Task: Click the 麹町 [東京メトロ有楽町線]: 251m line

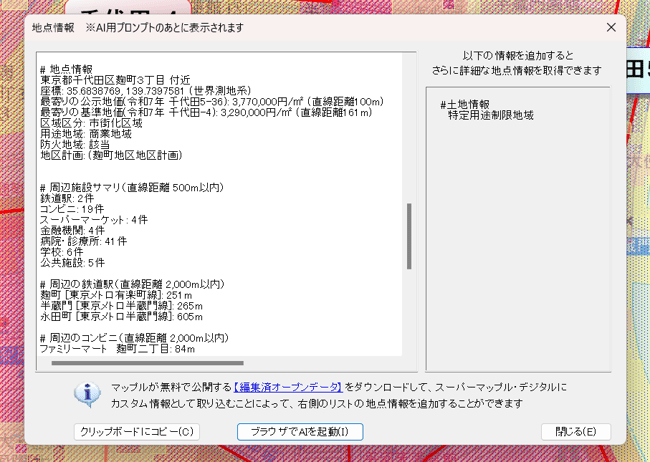Action: (116, 295)
